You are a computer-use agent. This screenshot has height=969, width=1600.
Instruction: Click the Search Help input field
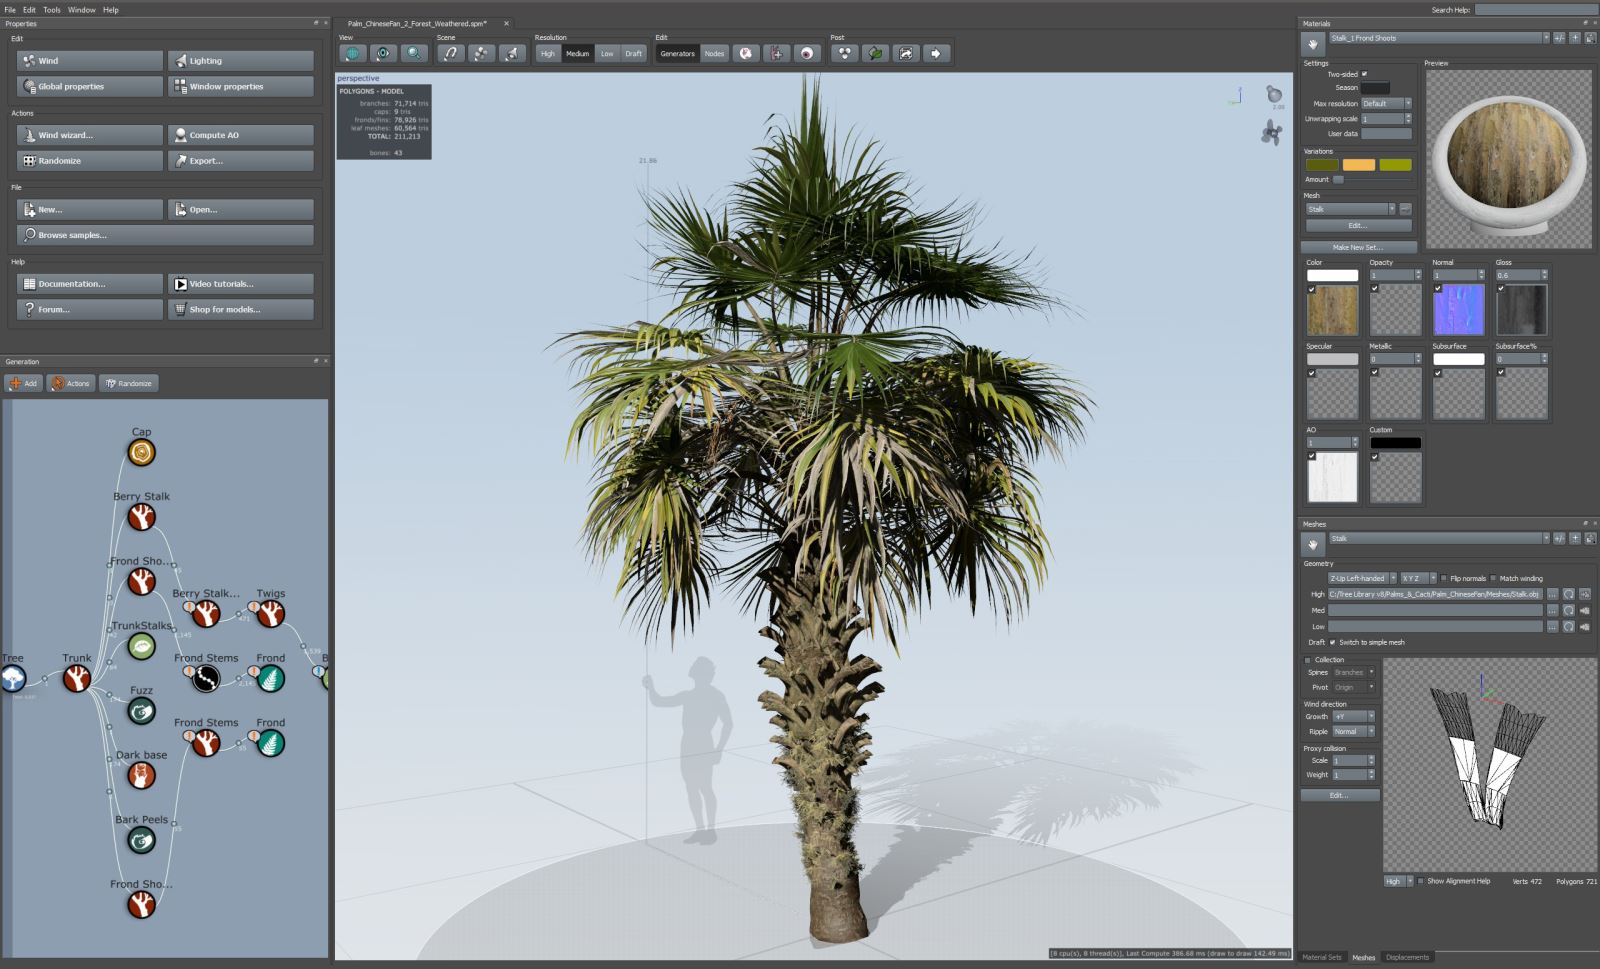point(1536,10)
